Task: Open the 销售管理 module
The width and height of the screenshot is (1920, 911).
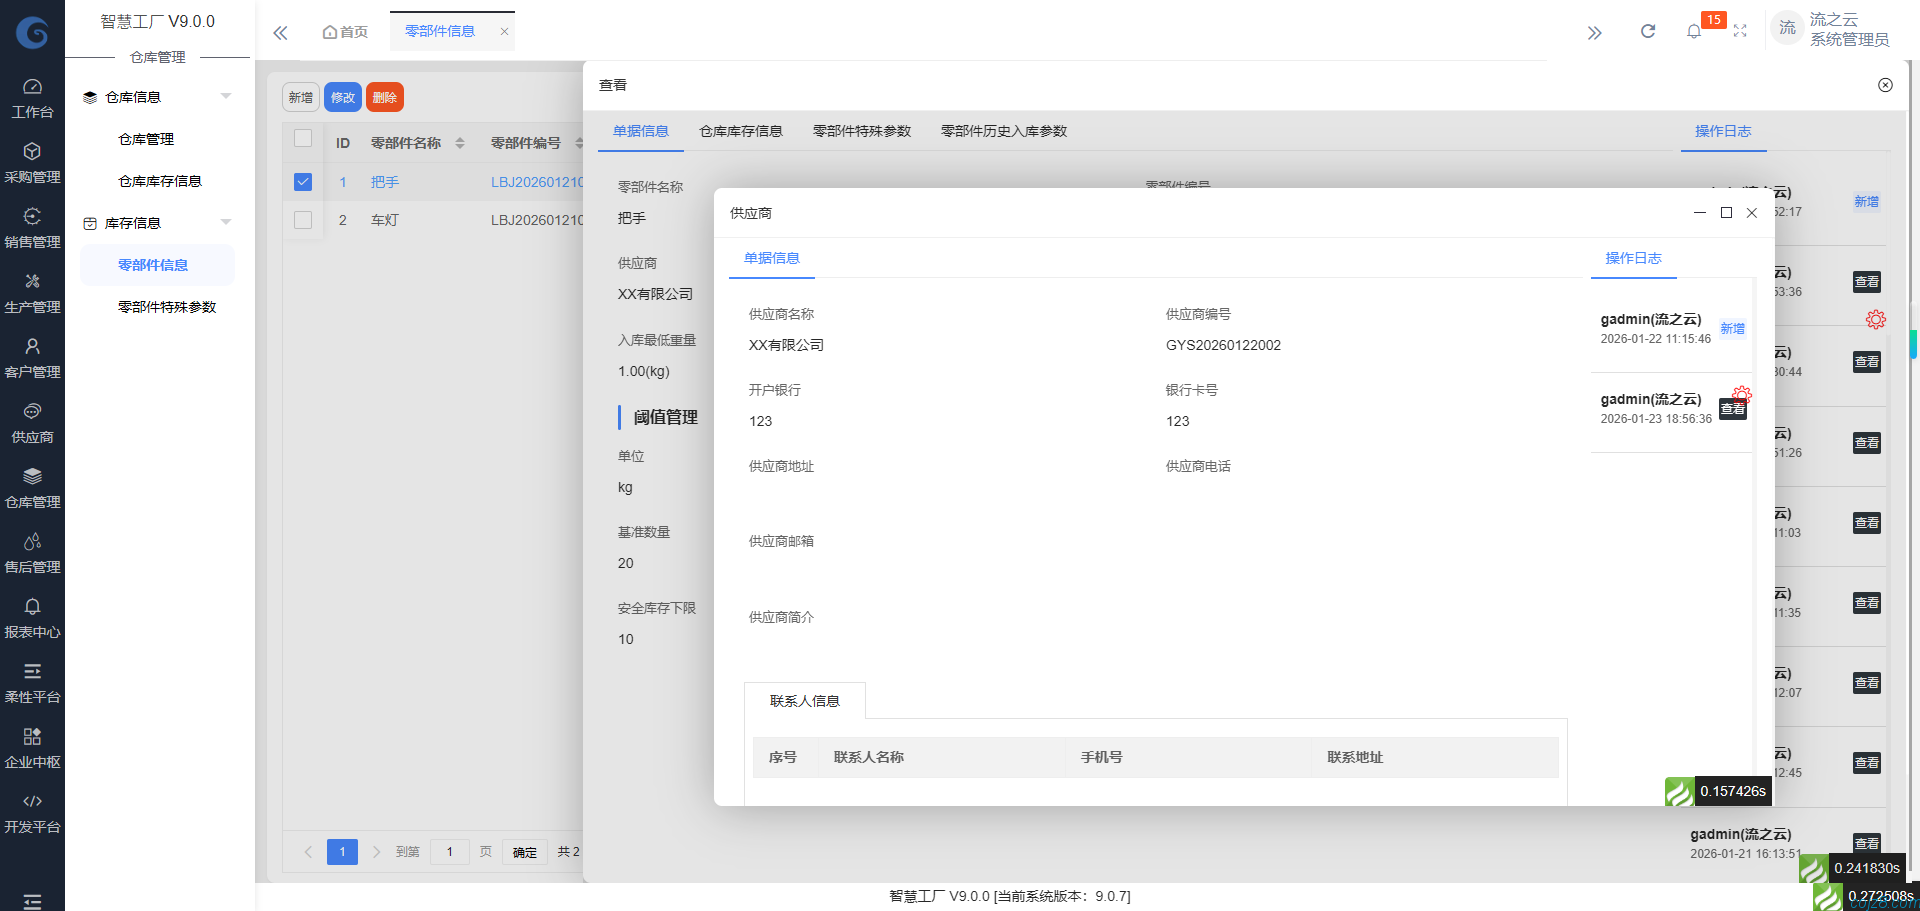Action: pyautogui.click(x=32, y=228)
